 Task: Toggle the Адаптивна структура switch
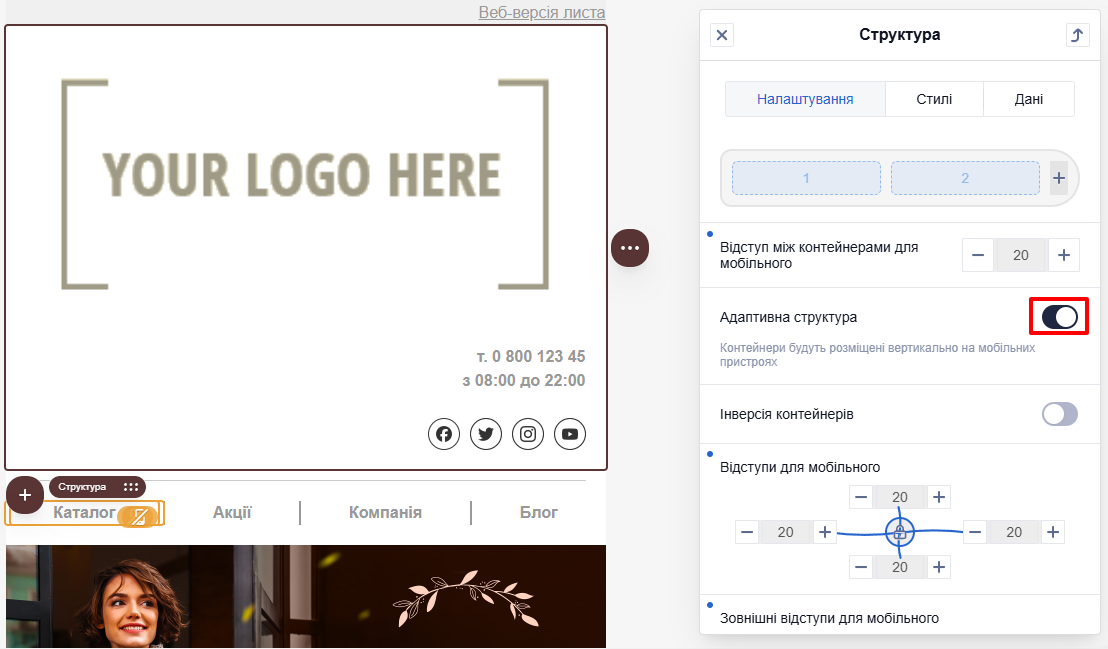(x=1059, y=317)
